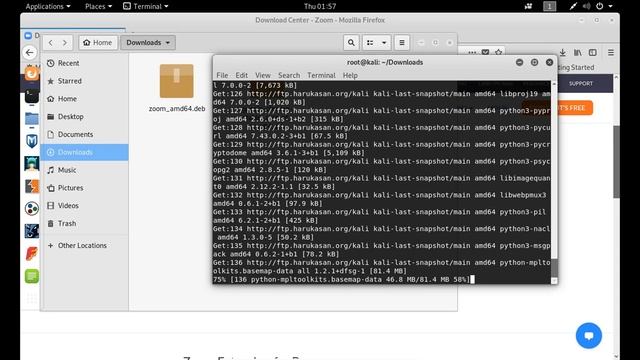Select the zoom_amd64.deb package file
Screen dimensions: 640x360
pyautogui.click(x=177, y=88)
